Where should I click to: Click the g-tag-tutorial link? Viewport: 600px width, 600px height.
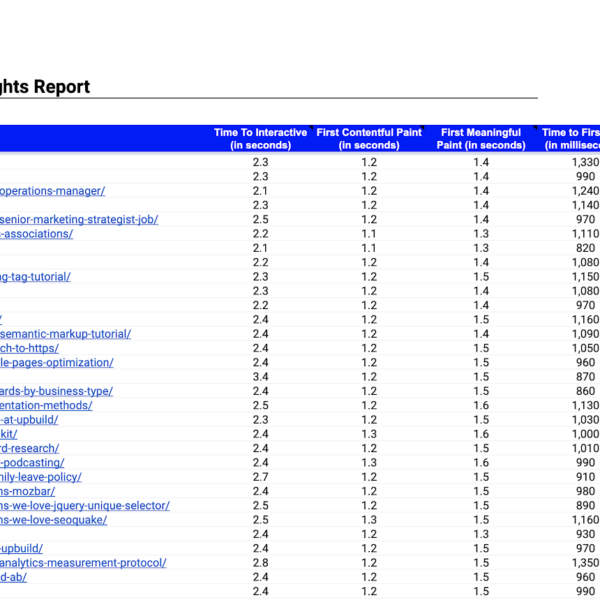(x=35, y=277)
